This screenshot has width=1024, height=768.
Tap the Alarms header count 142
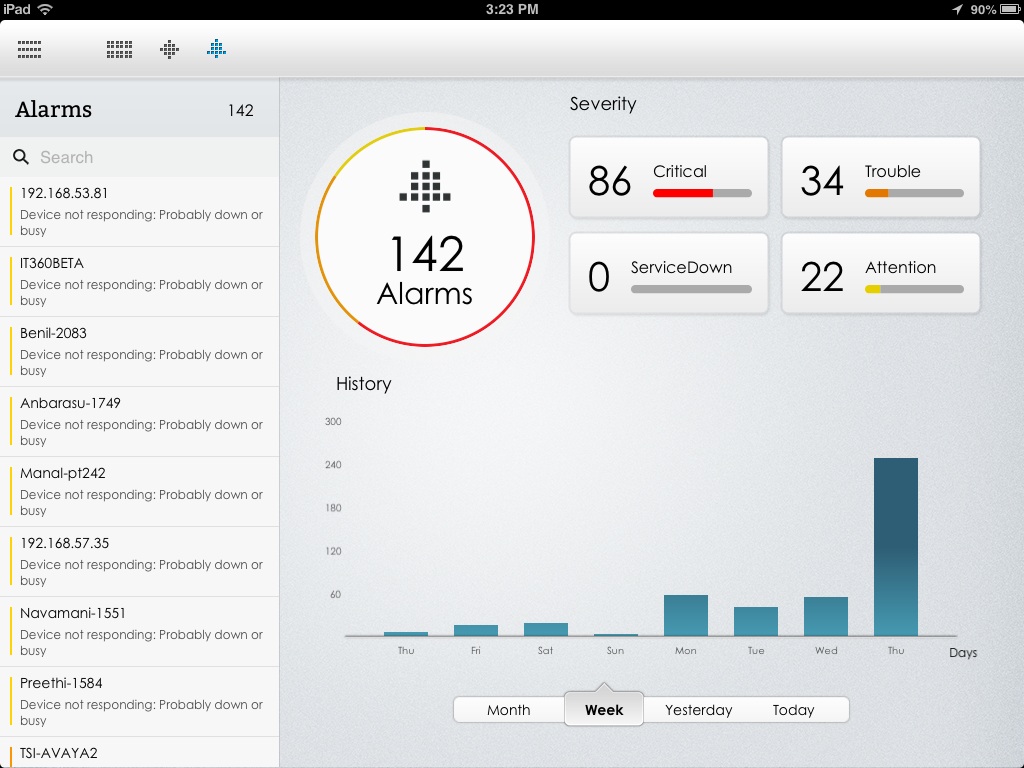240,110
